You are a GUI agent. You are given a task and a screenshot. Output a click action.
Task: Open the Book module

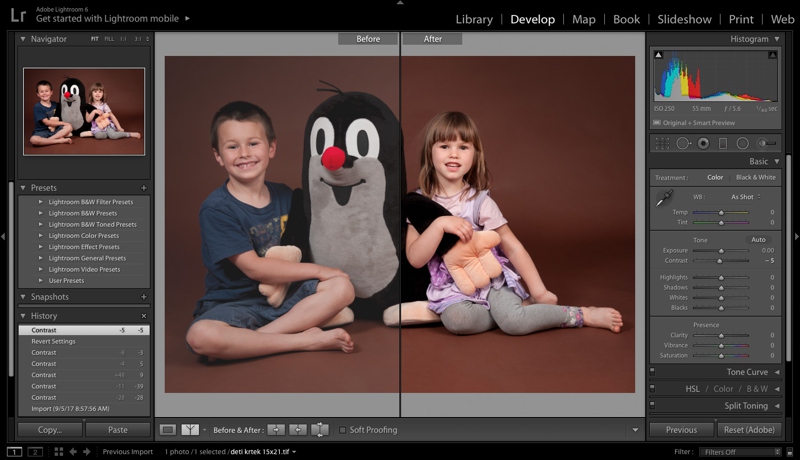[x=626, y=19]
